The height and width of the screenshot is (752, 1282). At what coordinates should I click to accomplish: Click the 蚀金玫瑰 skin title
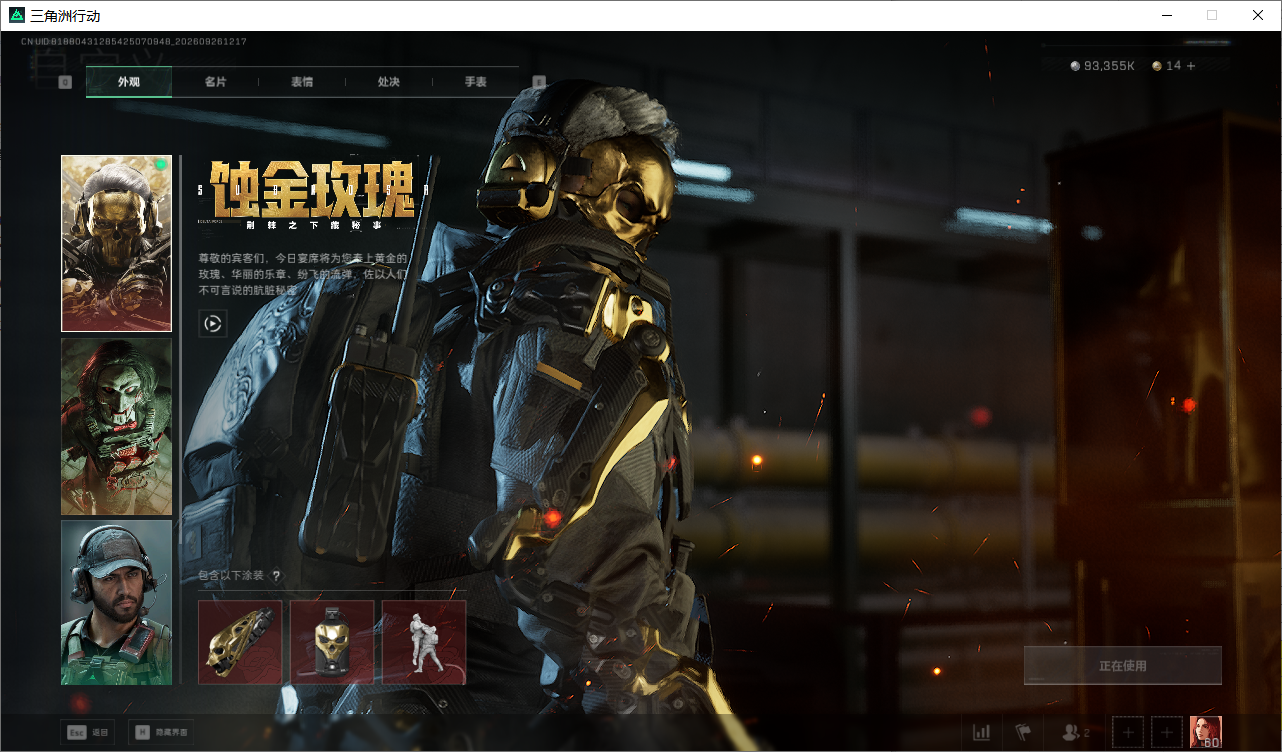[314, 189]
